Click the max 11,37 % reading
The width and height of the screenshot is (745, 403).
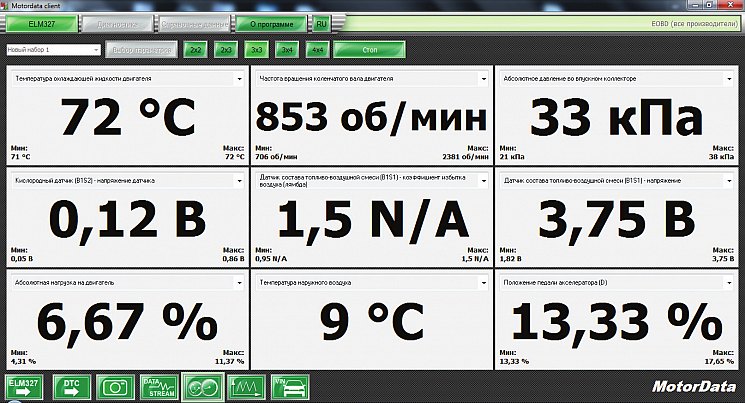(229, 362)
